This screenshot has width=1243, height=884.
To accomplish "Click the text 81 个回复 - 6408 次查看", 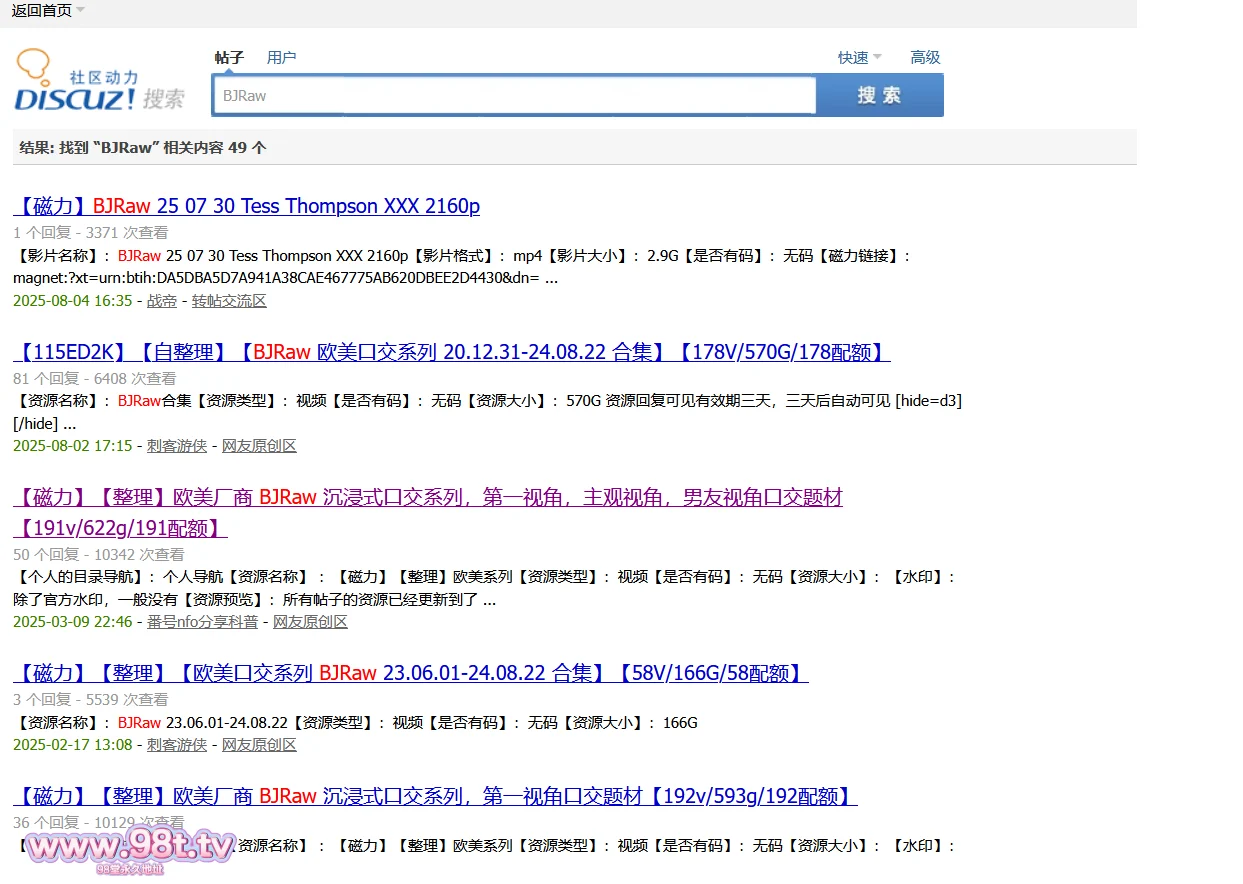I will (94, 379).
